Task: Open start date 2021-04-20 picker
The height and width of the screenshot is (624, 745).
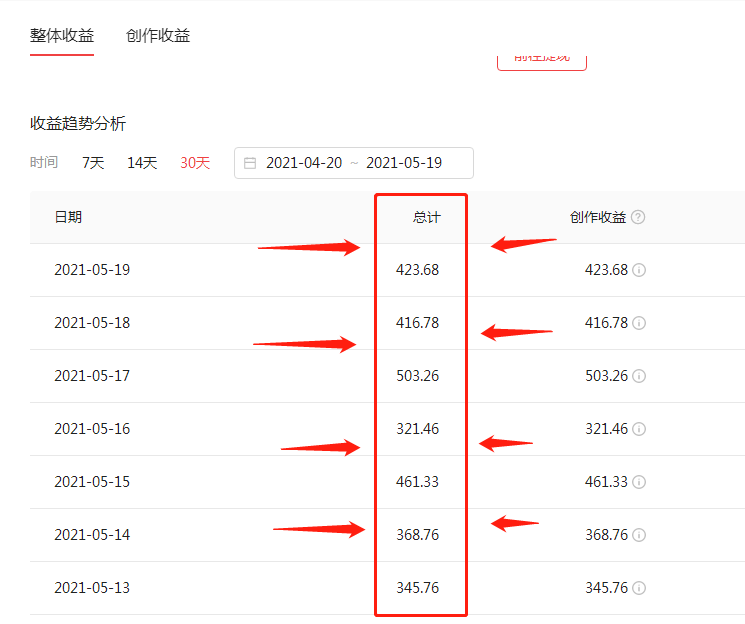Action: coord(304,163)
